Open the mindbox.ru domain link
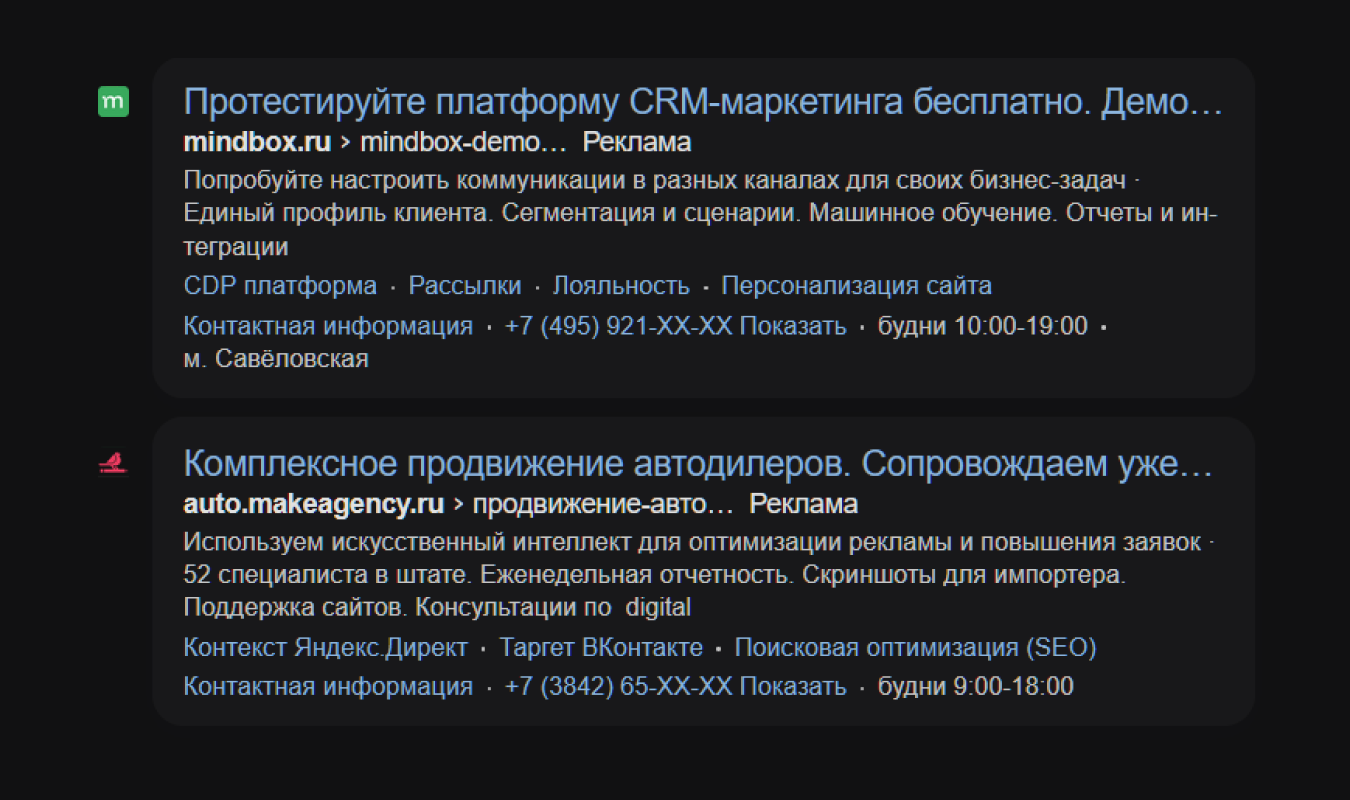Viewport: 1350px width, 800px height. click(257, 142)
